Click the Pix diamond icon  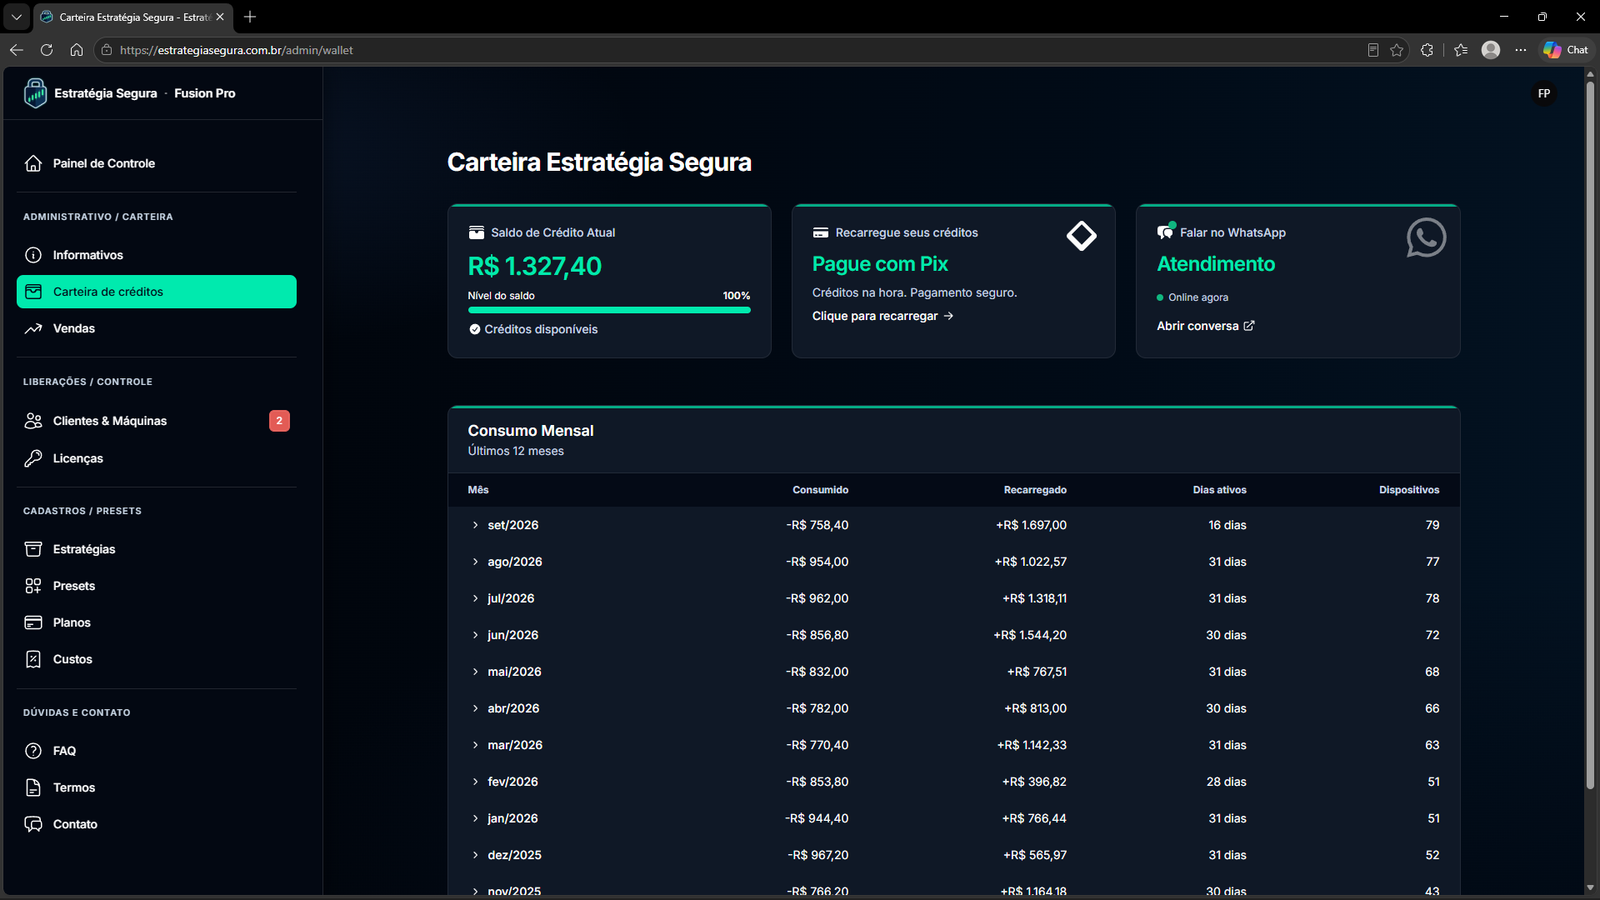click(1081, 236)
